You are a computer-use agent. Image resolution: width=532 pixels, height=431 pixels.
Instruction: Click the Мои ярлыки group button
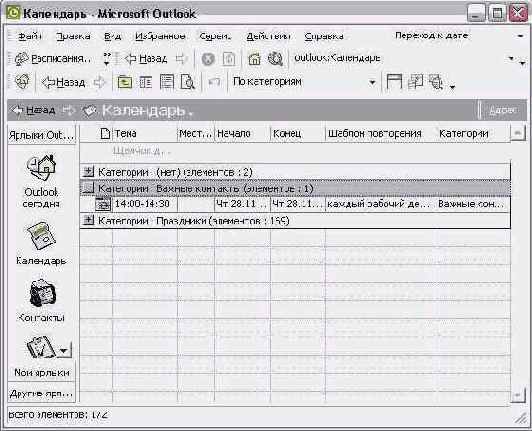pyautogui.click(x=42, y=372)
